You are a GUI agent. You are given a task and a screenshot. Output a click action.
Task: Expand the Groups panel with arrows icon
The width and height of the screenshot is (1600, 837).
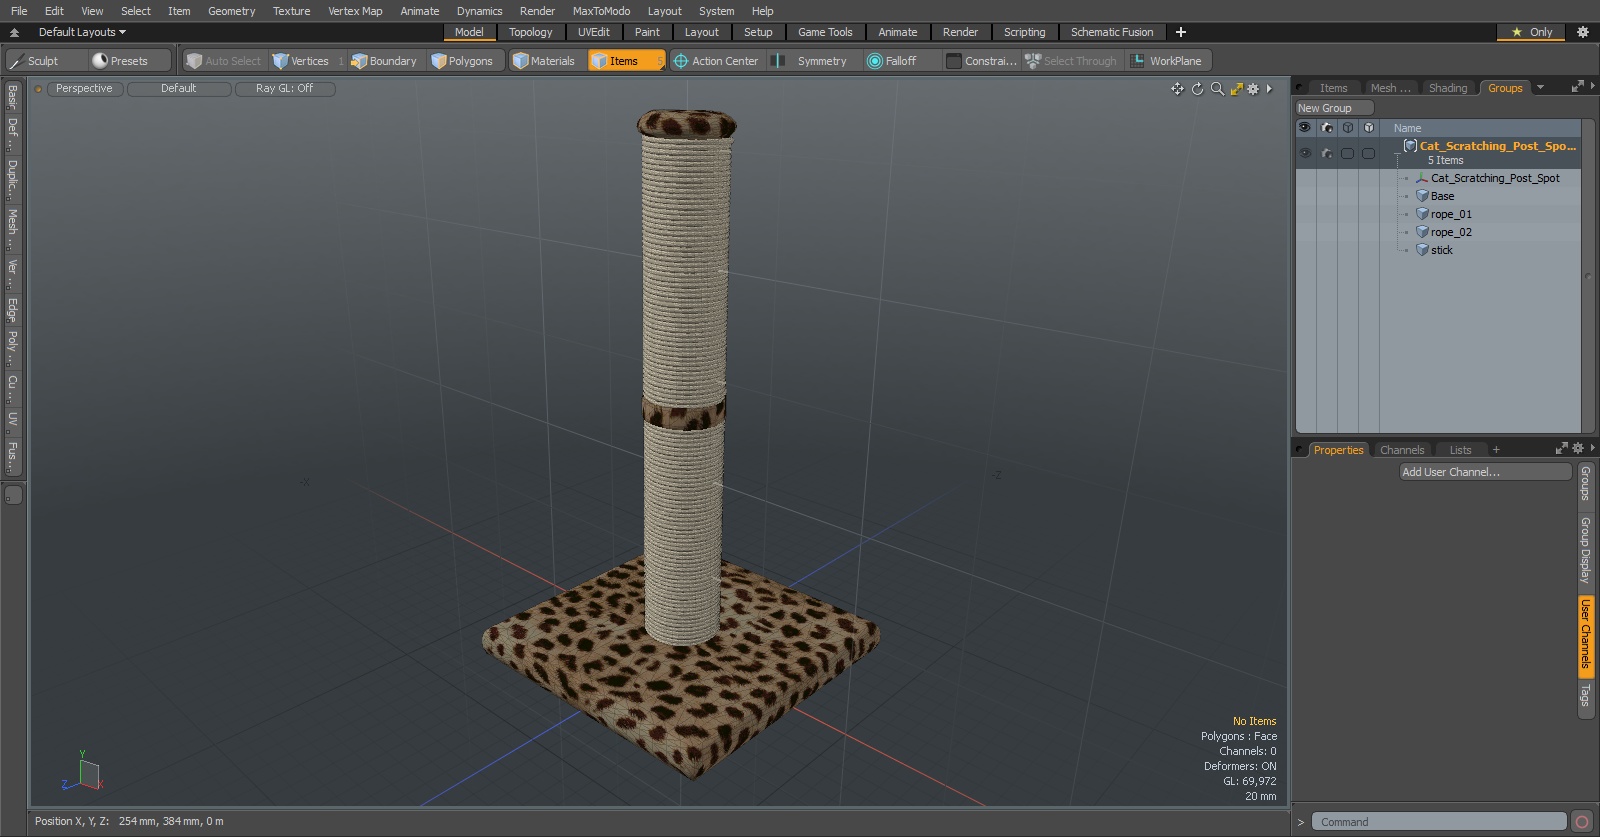pos(1578,87)
